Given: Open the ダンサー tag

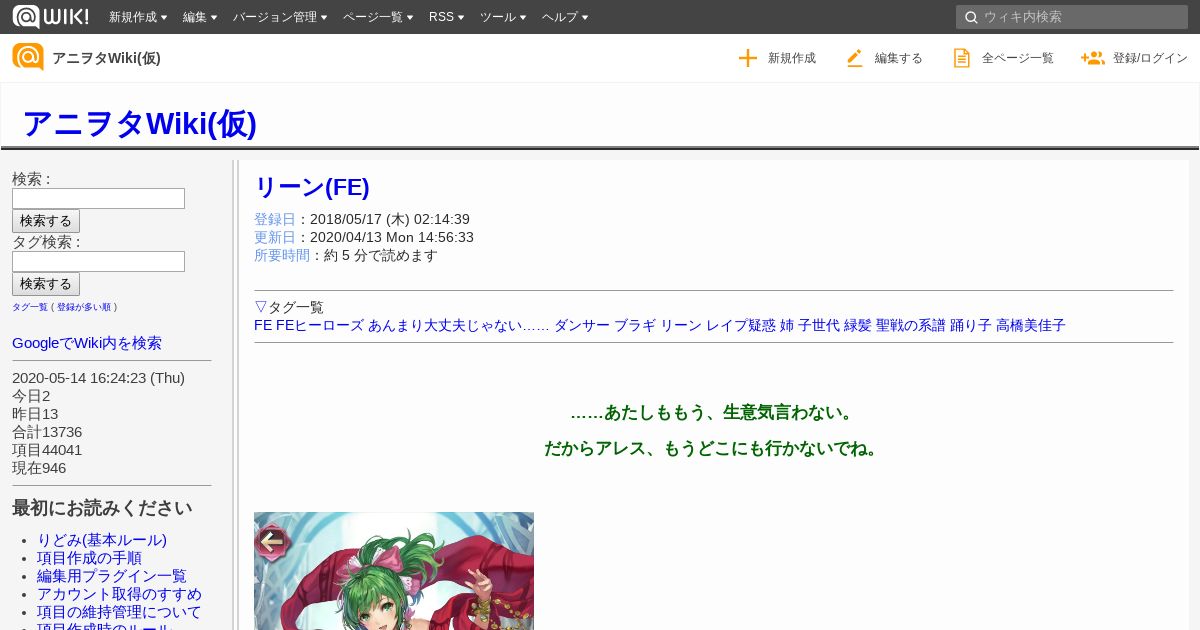Looking at the screenshot, I should point(582,325).
